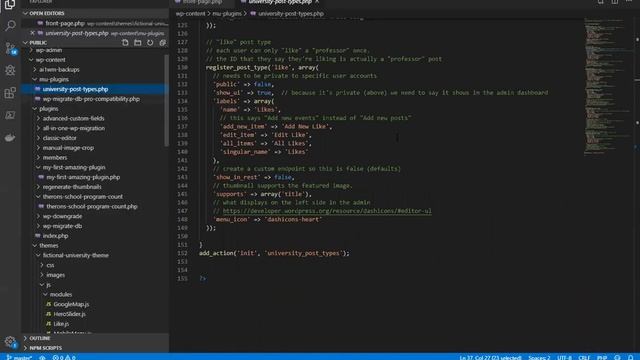Click the feedback smiley in status bar

[x=617, y=357]
